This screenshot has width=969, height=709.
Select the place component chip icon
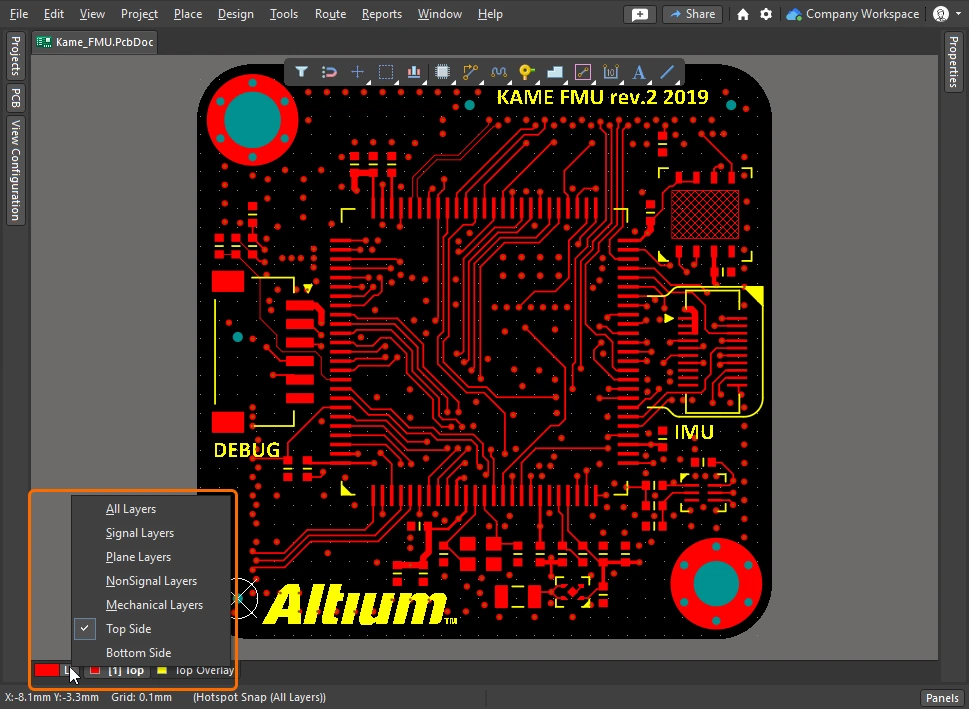[x=442, y=72]
